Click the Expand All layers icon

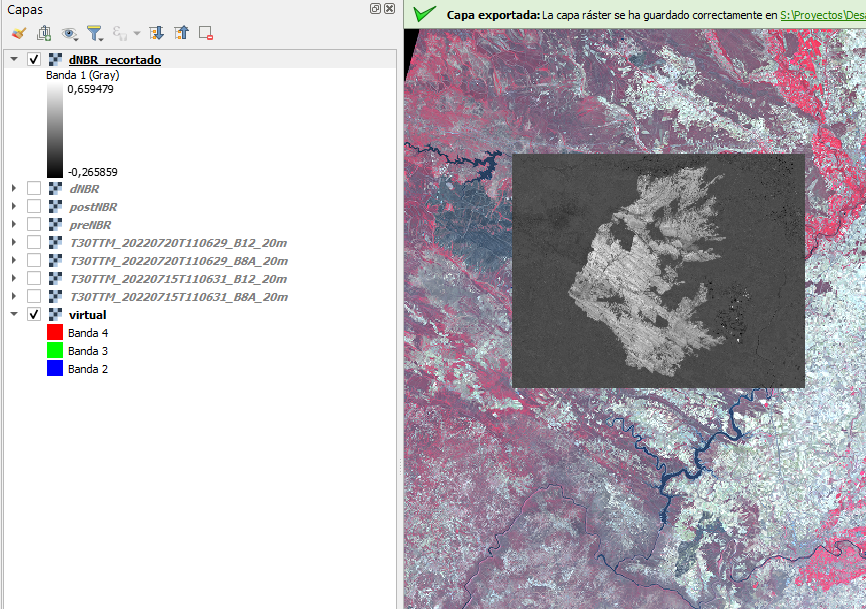point(156,33)
